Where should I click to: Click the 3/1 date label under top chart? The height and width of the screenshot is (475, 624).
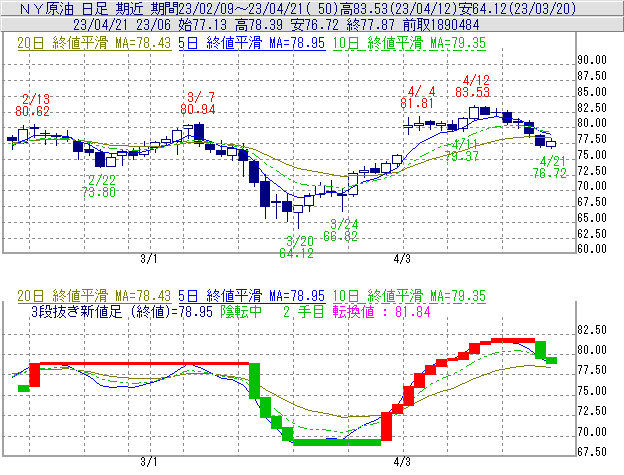click(x=149, y=259)
